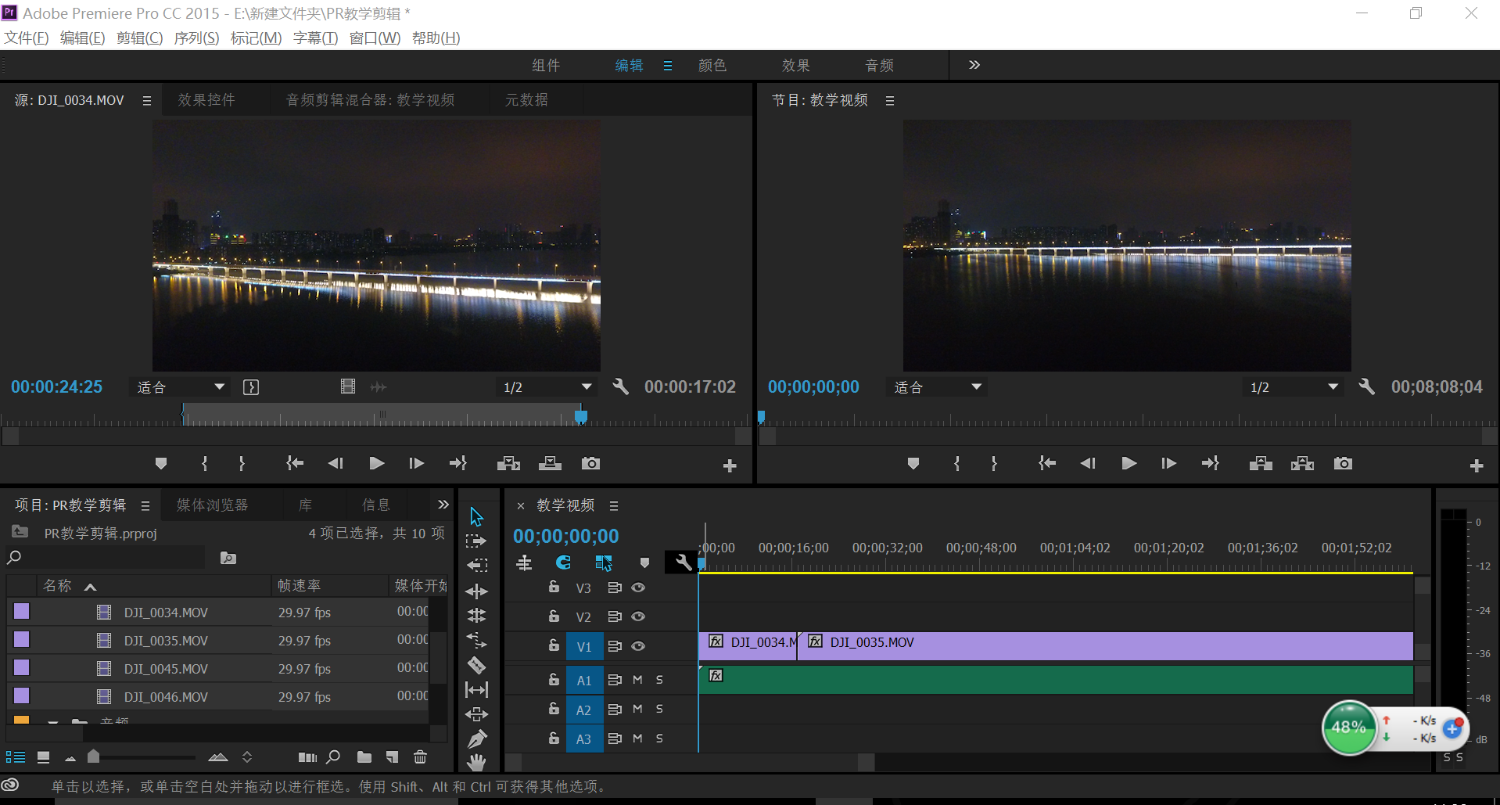This screenshot has height=805, width=1500.
Task: Hide track V1 with eye icon
Action: [x=638, y=647]
